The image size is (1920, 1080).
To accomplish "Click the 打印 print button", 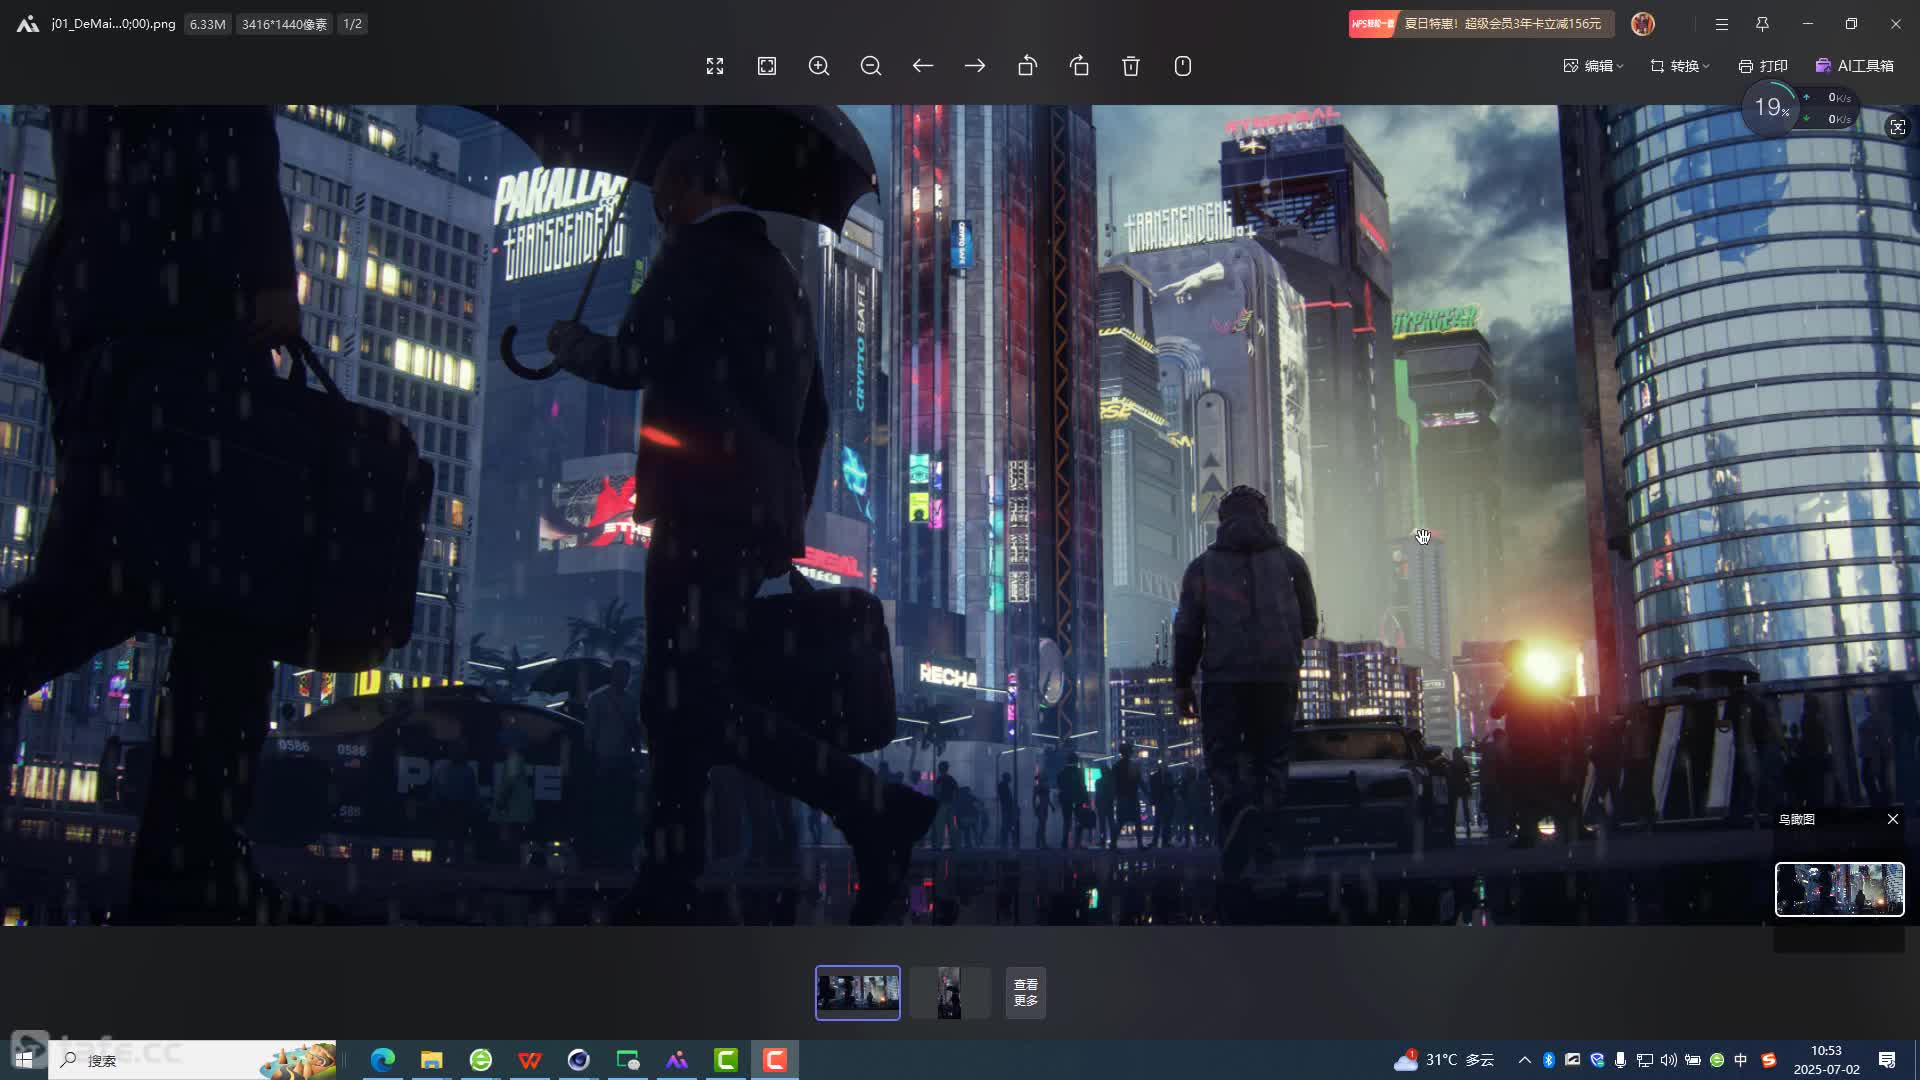I will coord(1763,66).
